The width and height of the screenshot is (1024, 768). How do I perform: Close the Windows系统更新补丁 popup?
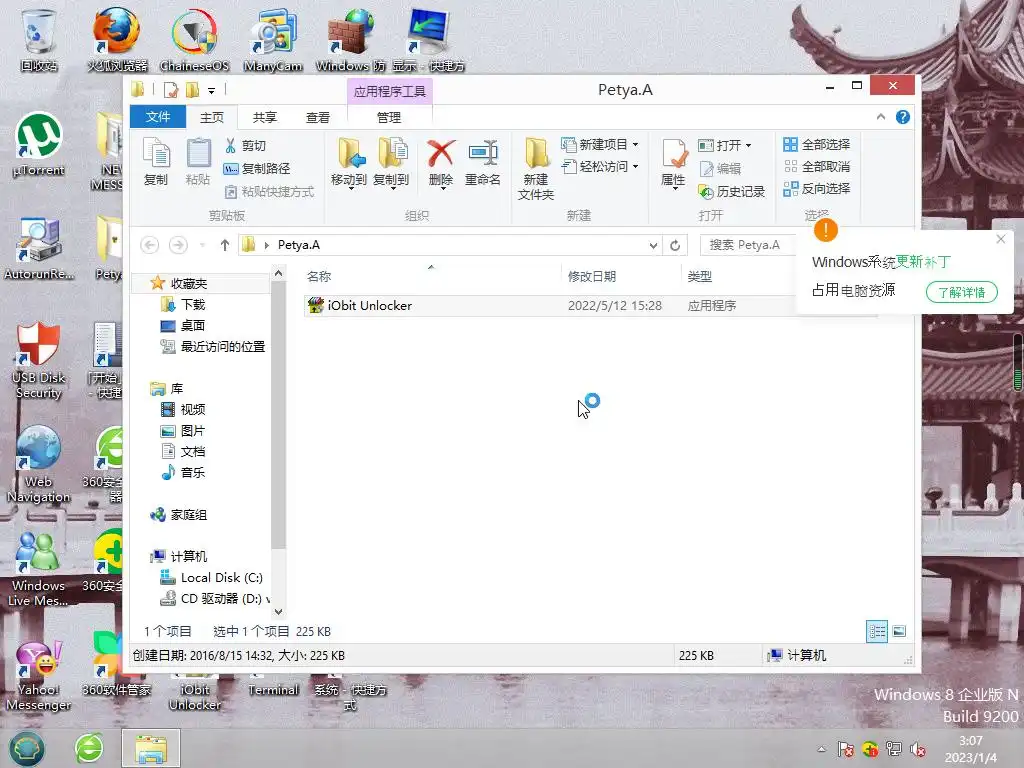point(1000,240)
